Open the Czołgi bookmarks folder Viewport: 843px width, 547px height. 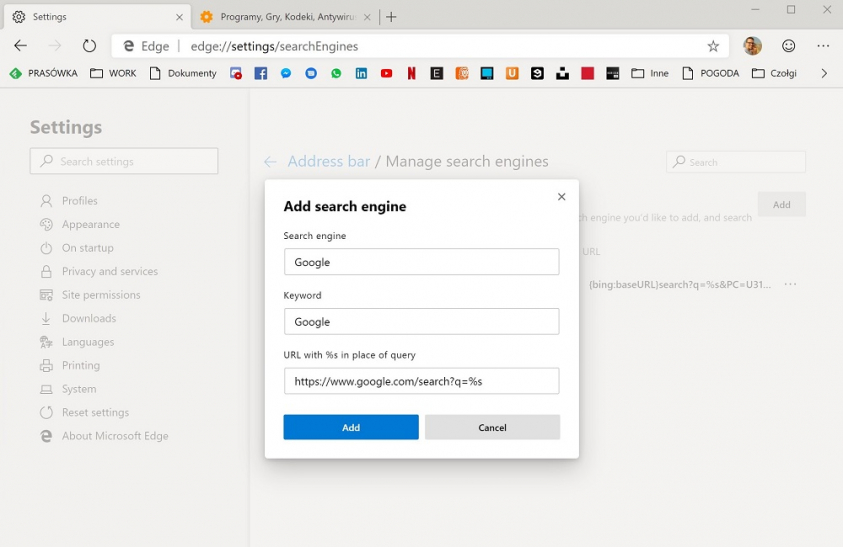click(774, 74)
